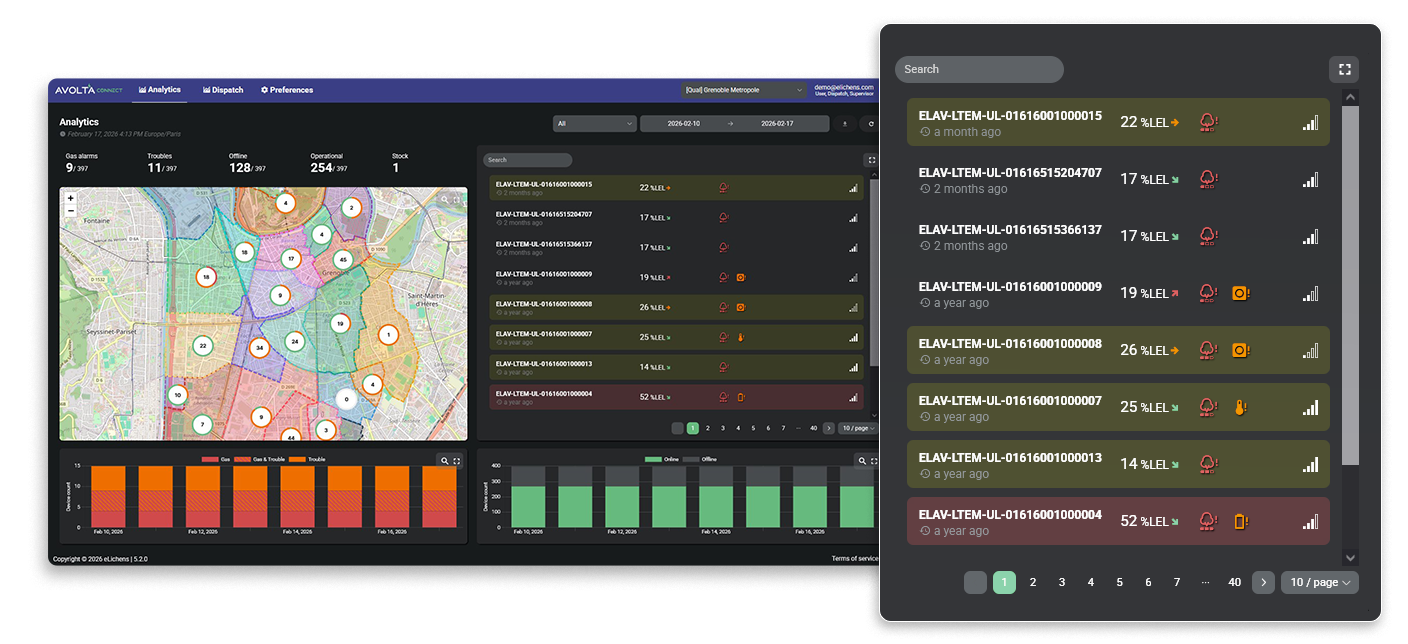Pick start date 2026-02-10 field
The height and width of the screenshot is (644, 1408).
[x=684, y=124]
